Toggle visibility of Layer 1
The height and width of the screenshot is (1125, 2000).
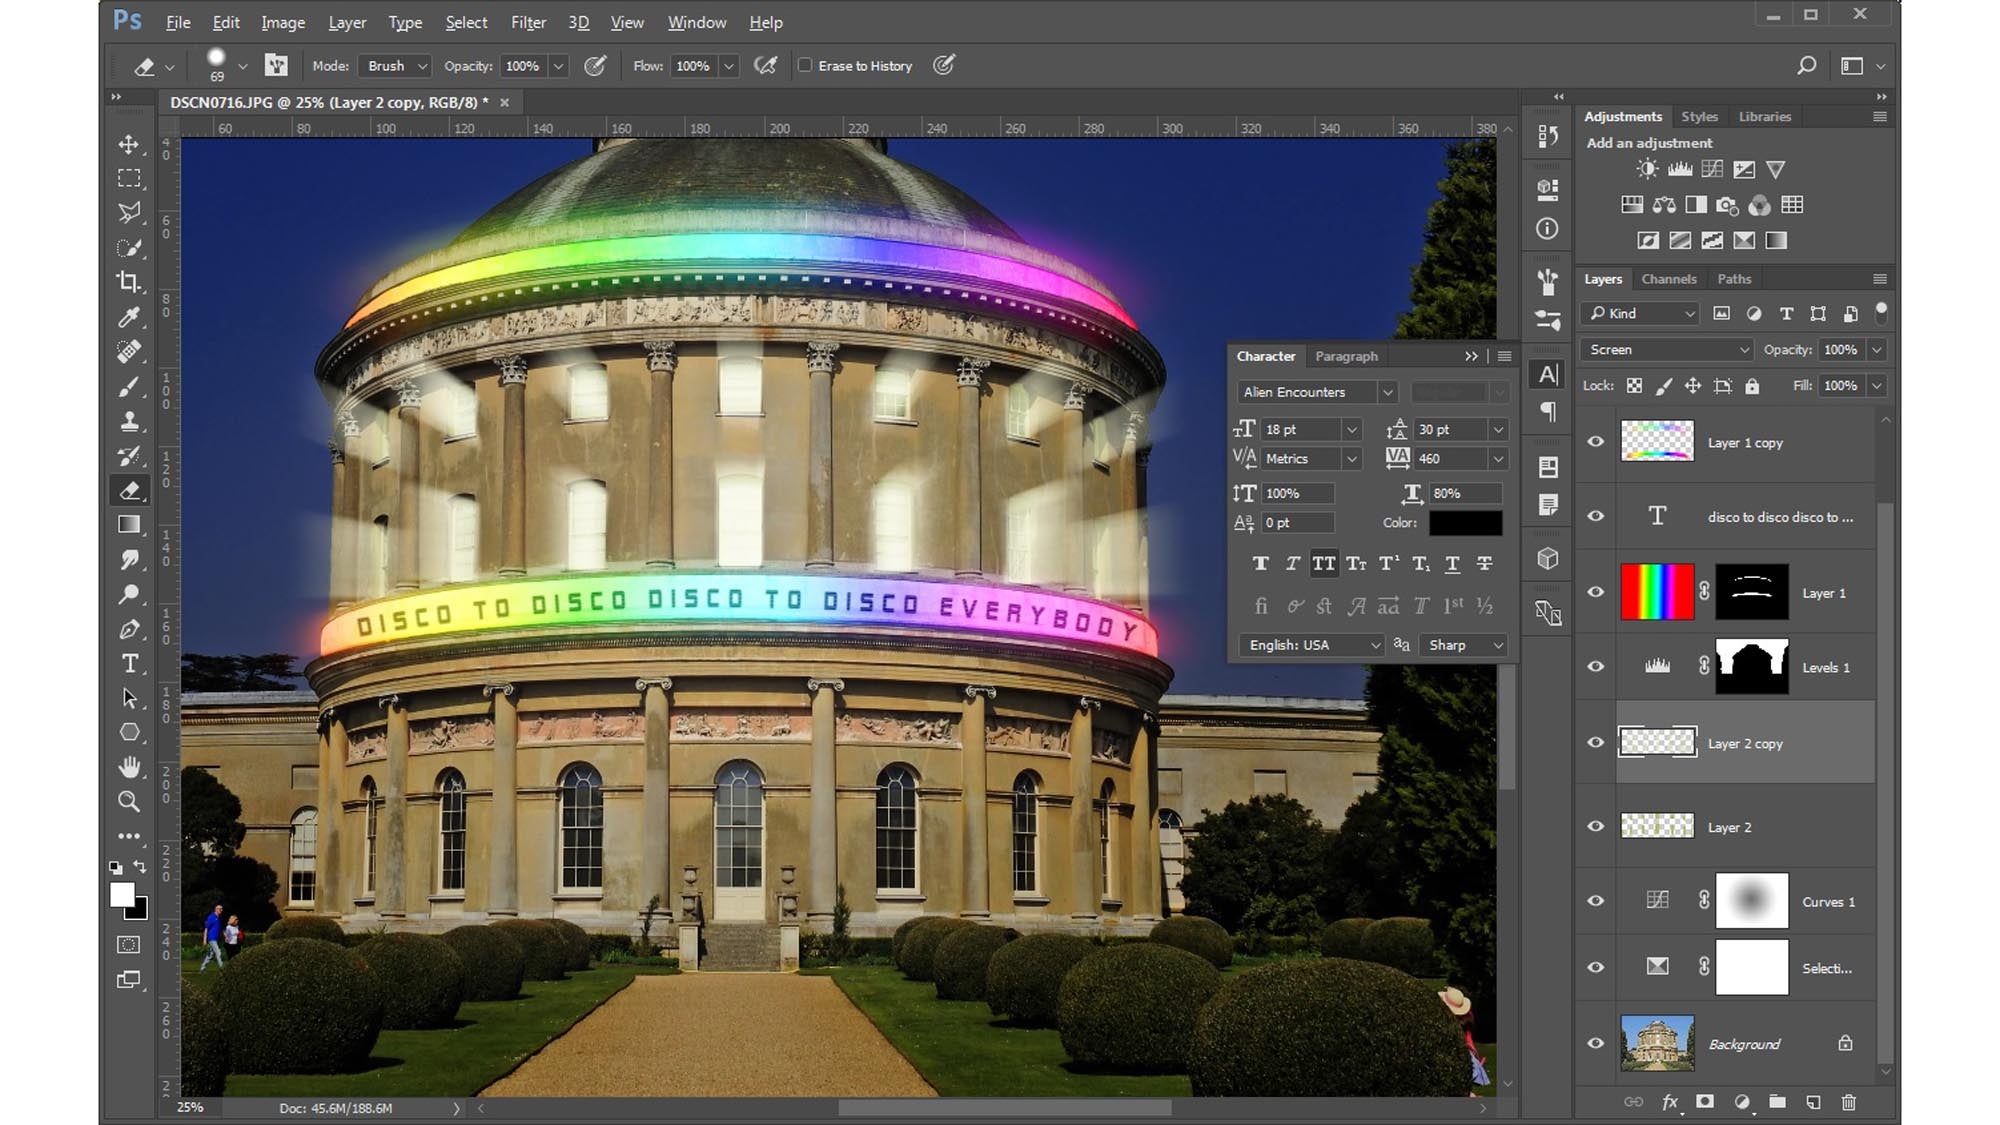click(1596, 592)
